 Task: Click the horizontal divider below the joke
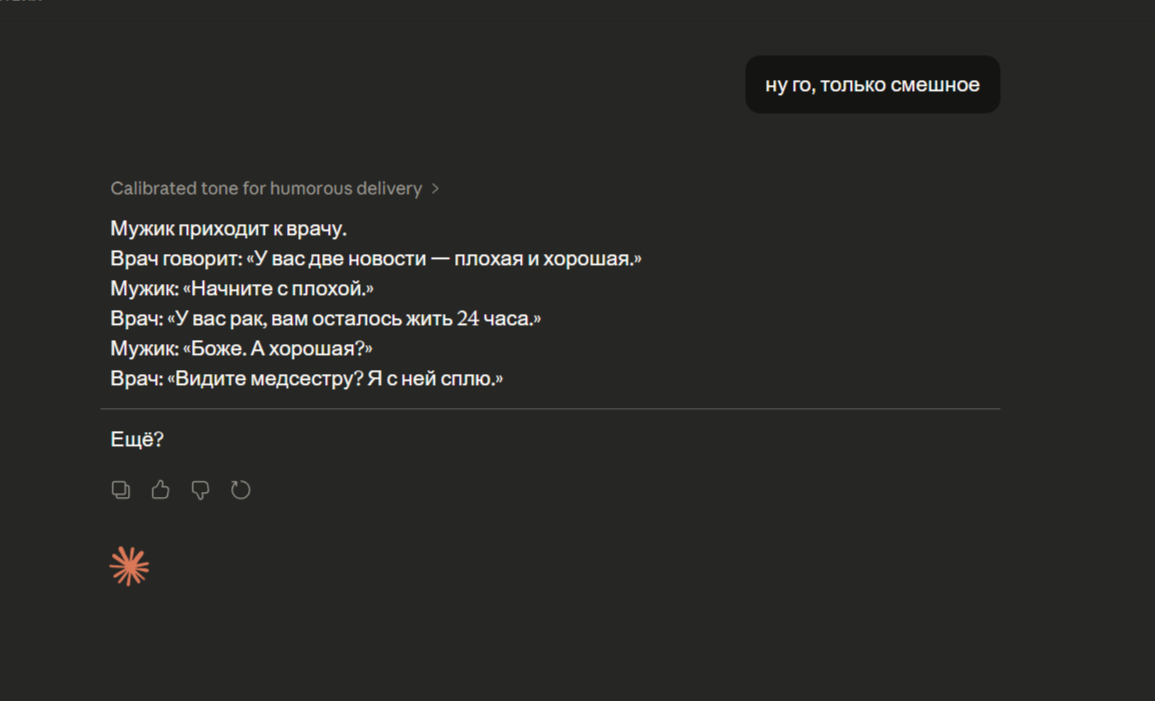click(x=550, y=409)
